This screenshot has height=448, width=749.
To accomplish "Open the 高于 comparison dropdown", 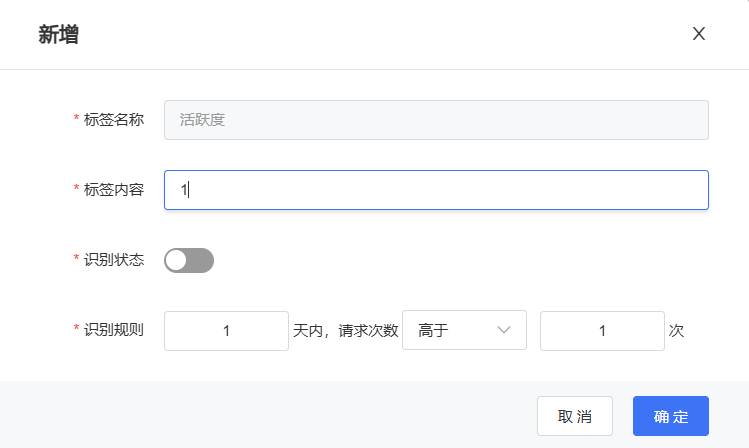I will coord(464,330).
